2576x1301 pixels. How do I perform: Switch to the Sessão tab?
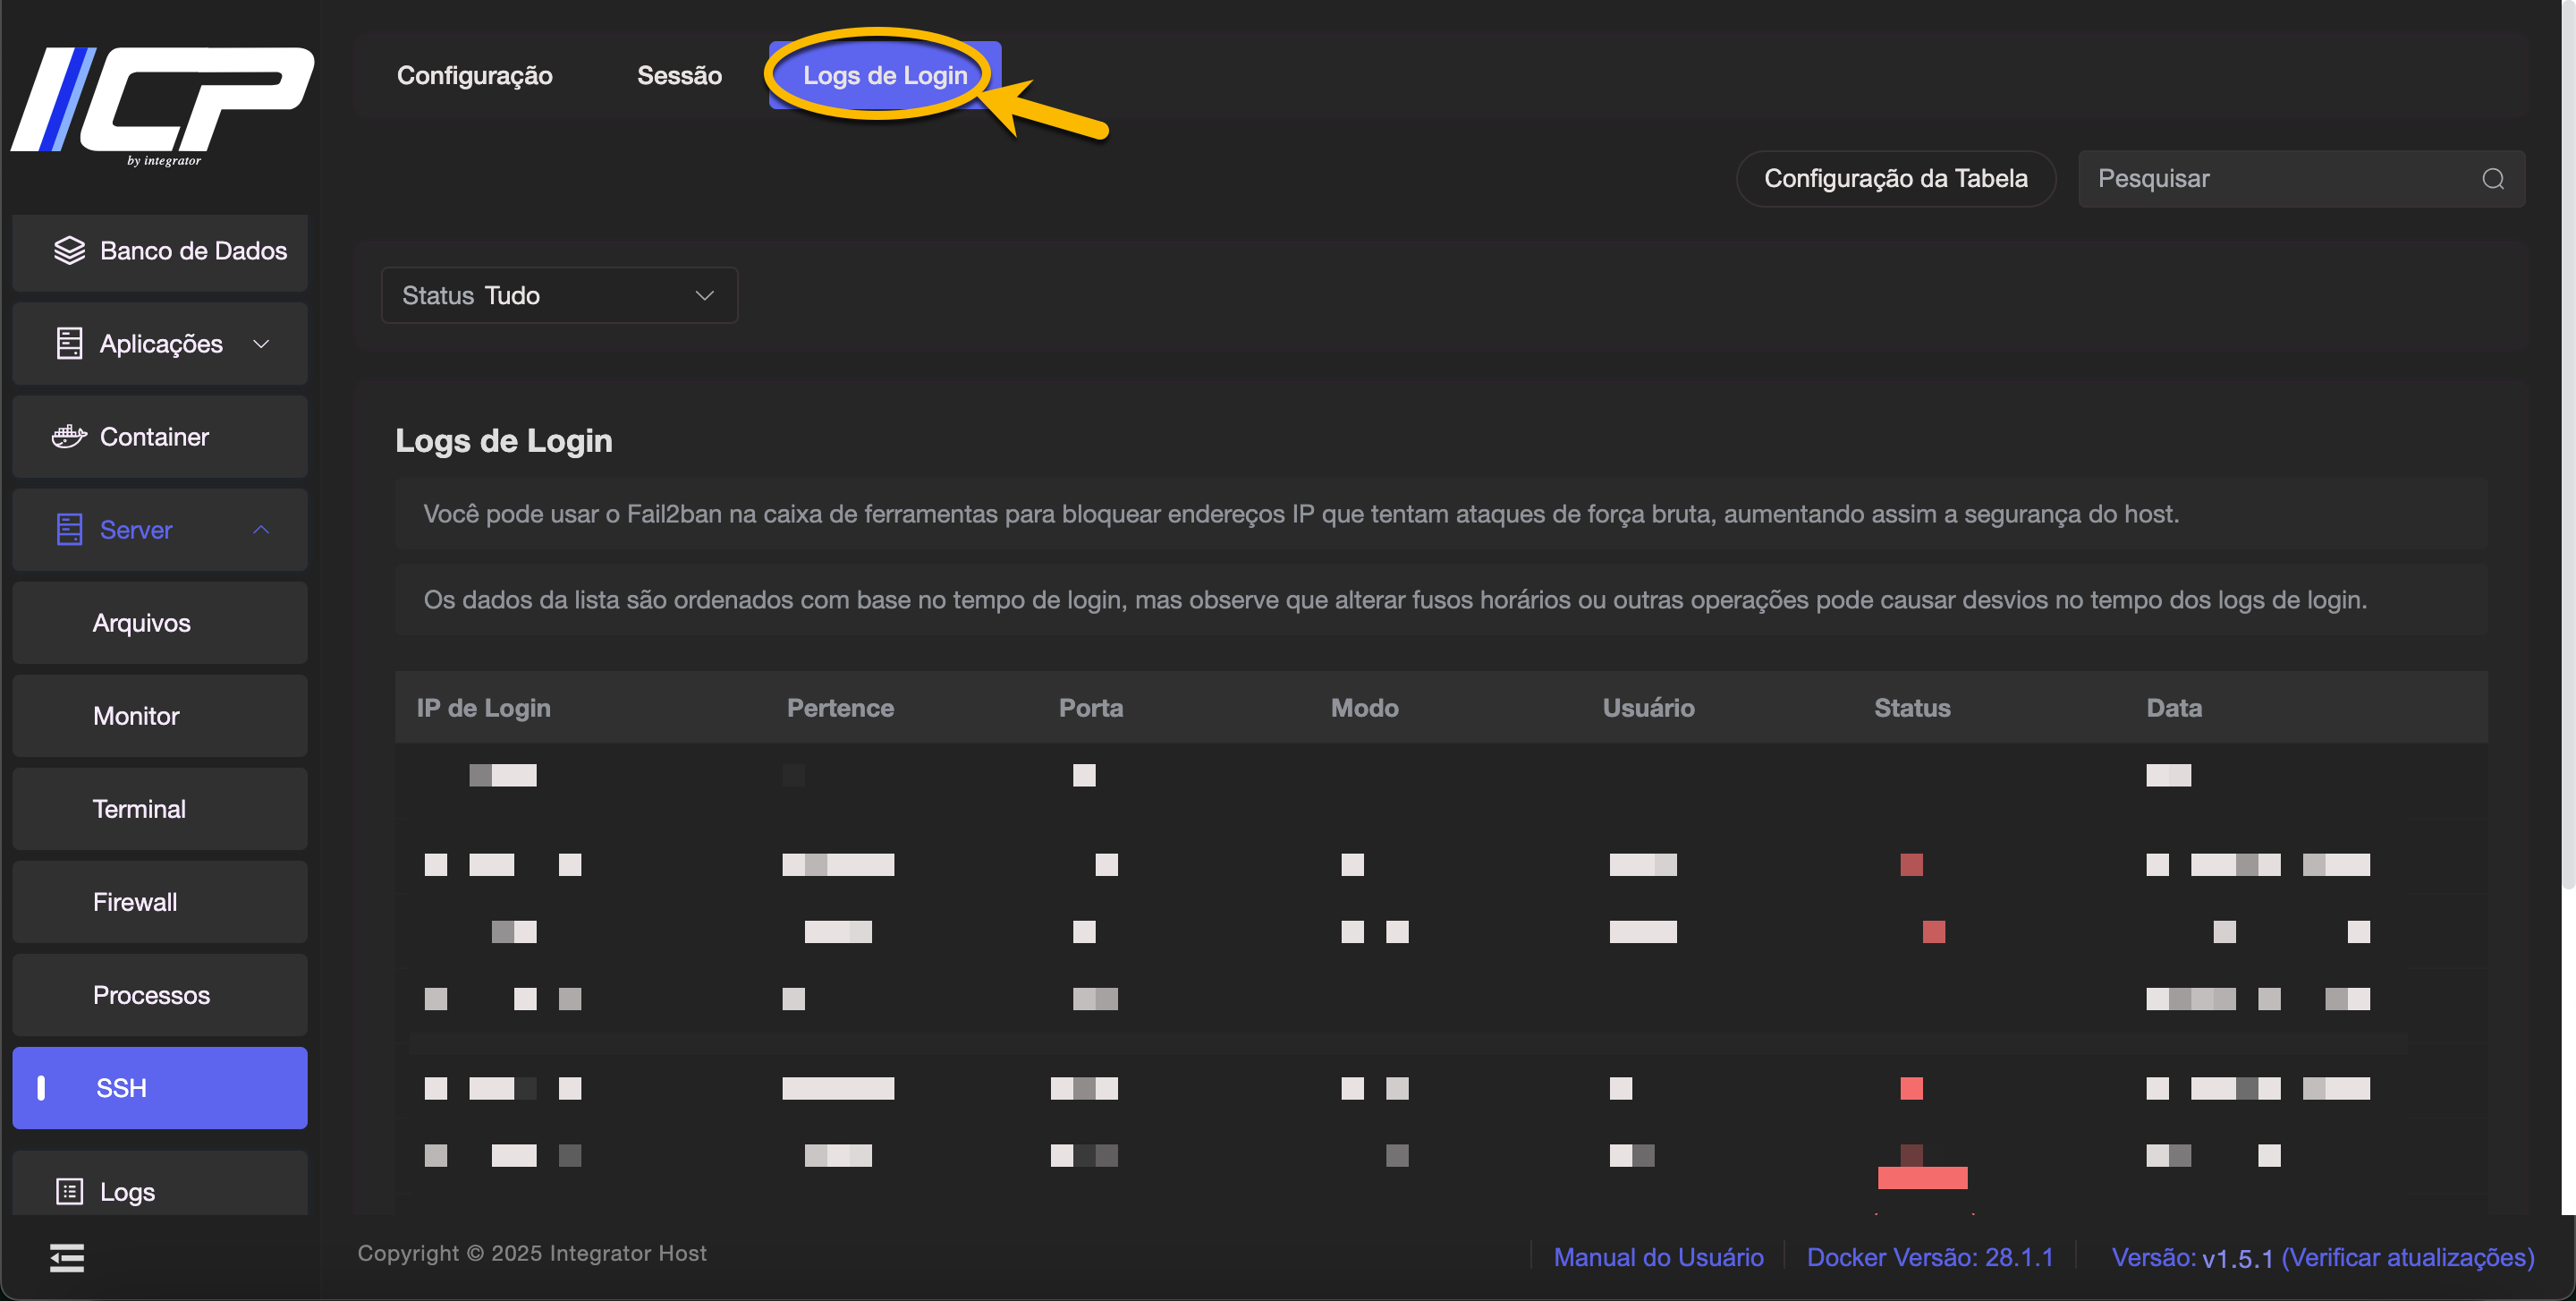click(679, 75)
